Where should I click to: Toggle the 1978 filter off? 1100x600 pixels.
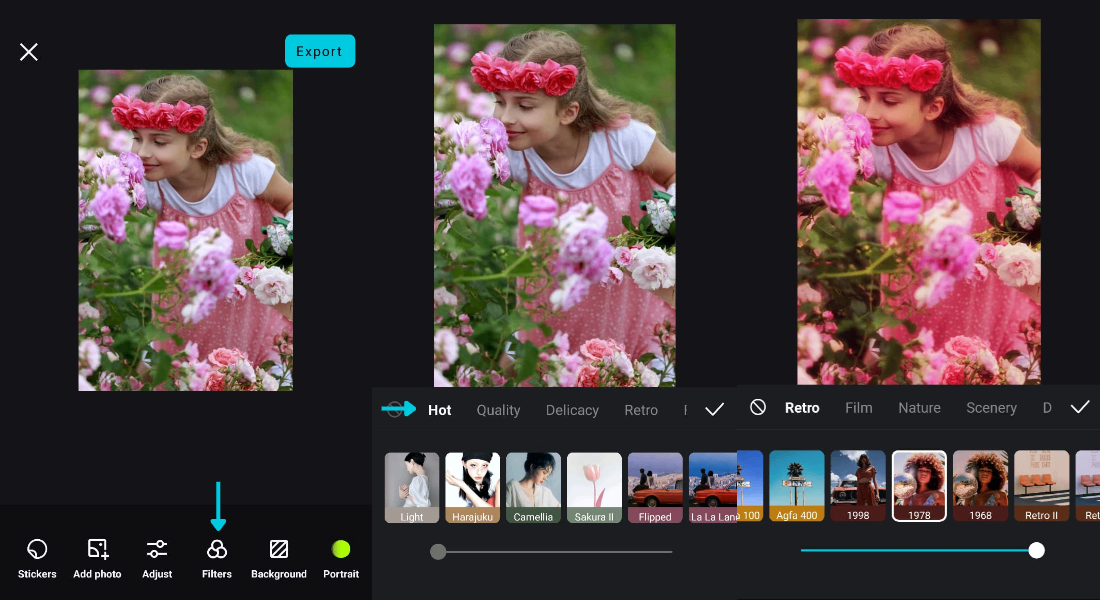[919, 485]
